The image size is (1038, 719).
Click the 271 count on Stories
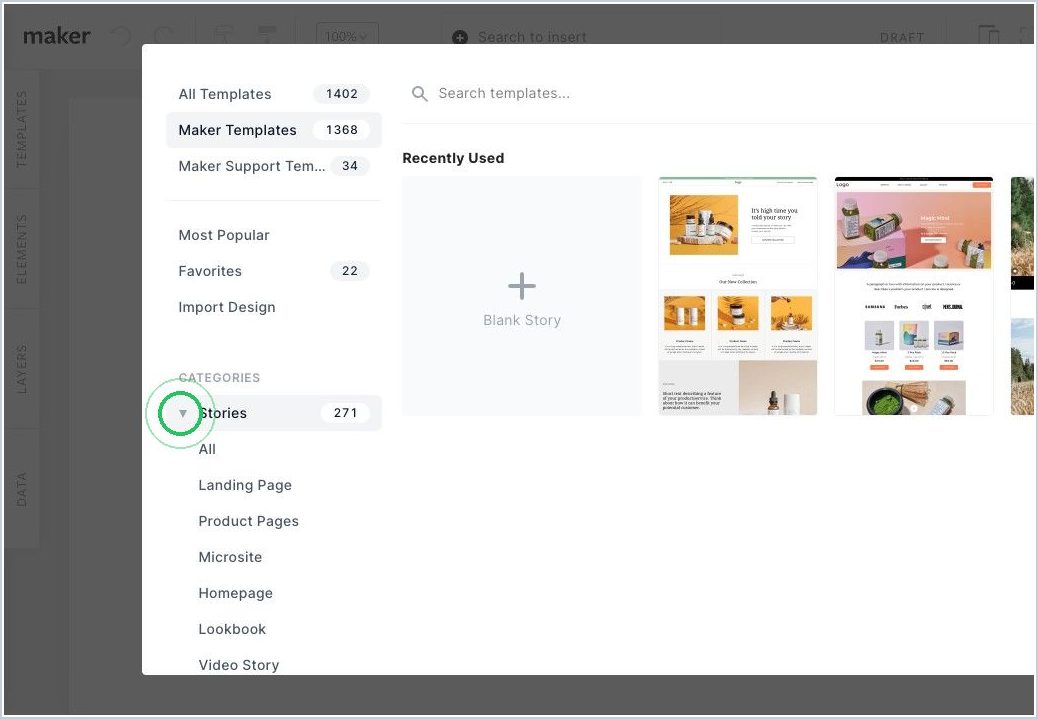tap(345, 413)
